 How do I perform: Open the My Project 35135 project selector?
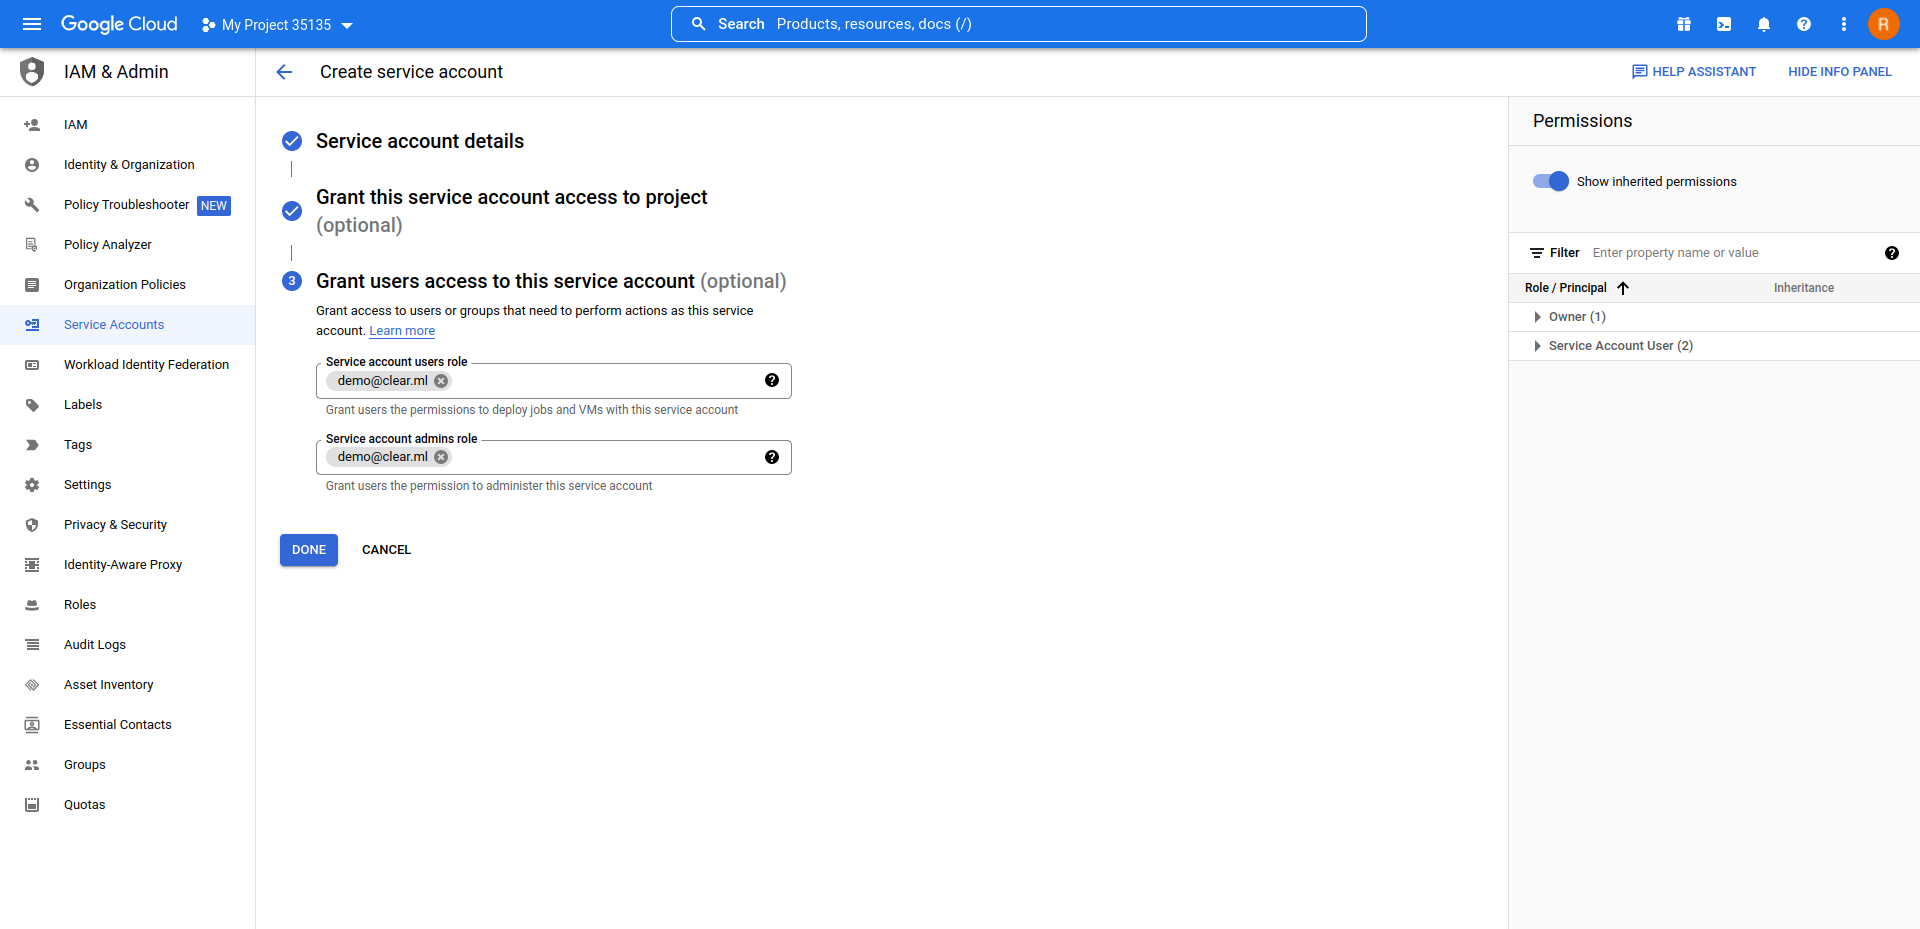[276, 24]
